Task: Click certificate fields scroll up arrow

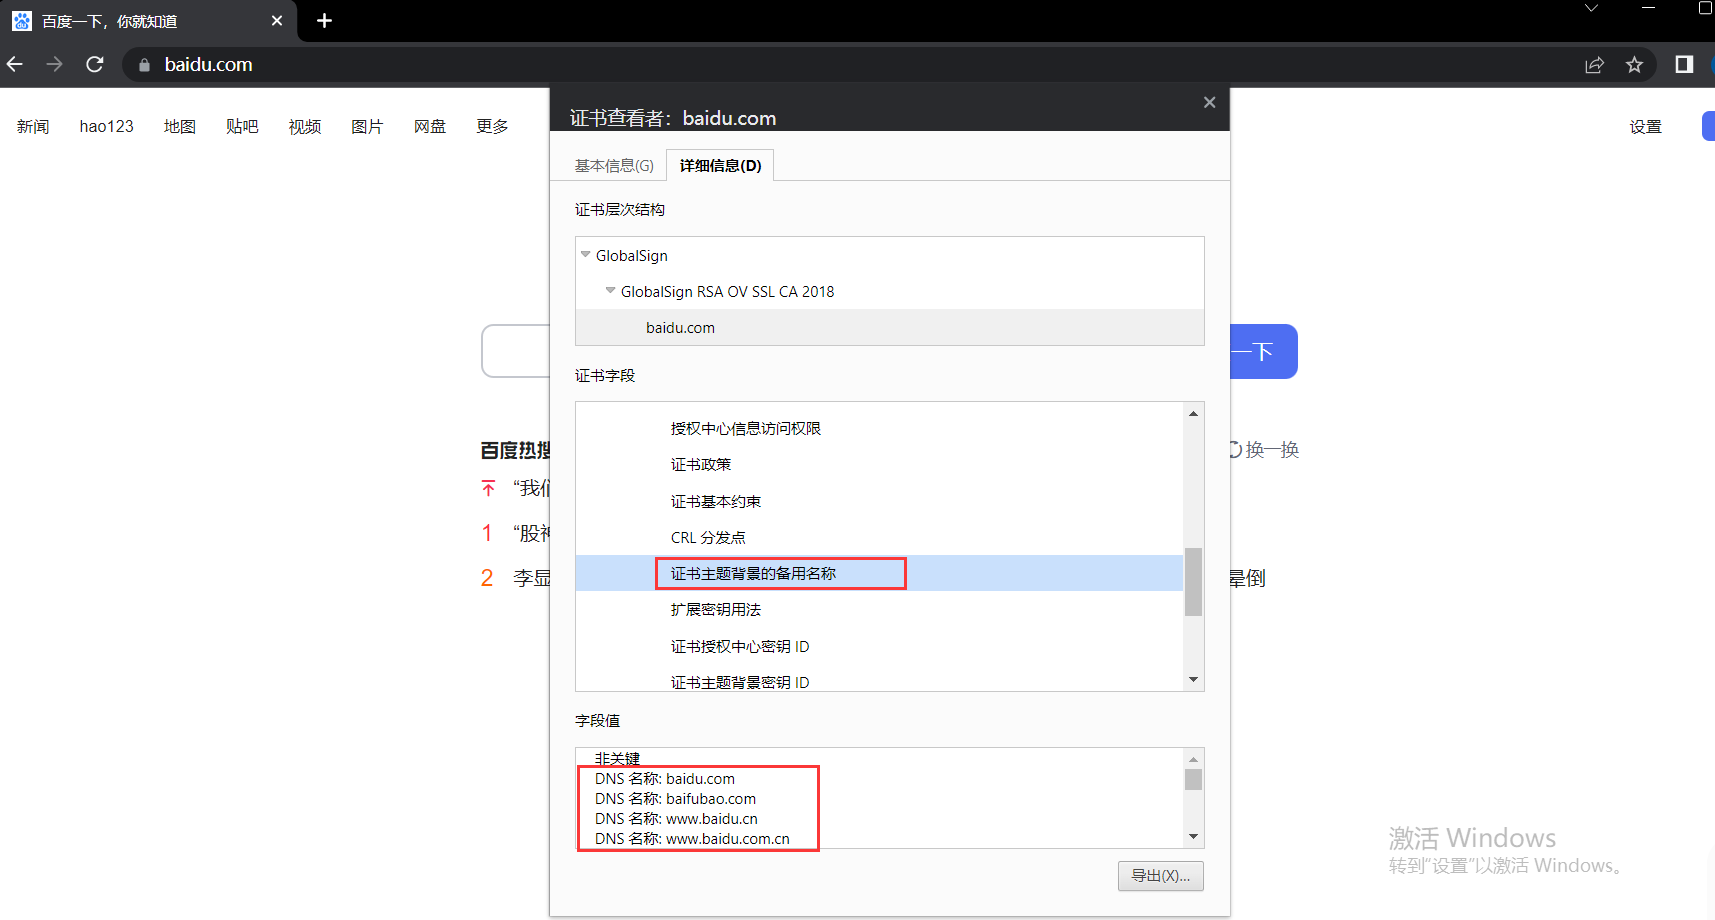Action: point(1193,413)
